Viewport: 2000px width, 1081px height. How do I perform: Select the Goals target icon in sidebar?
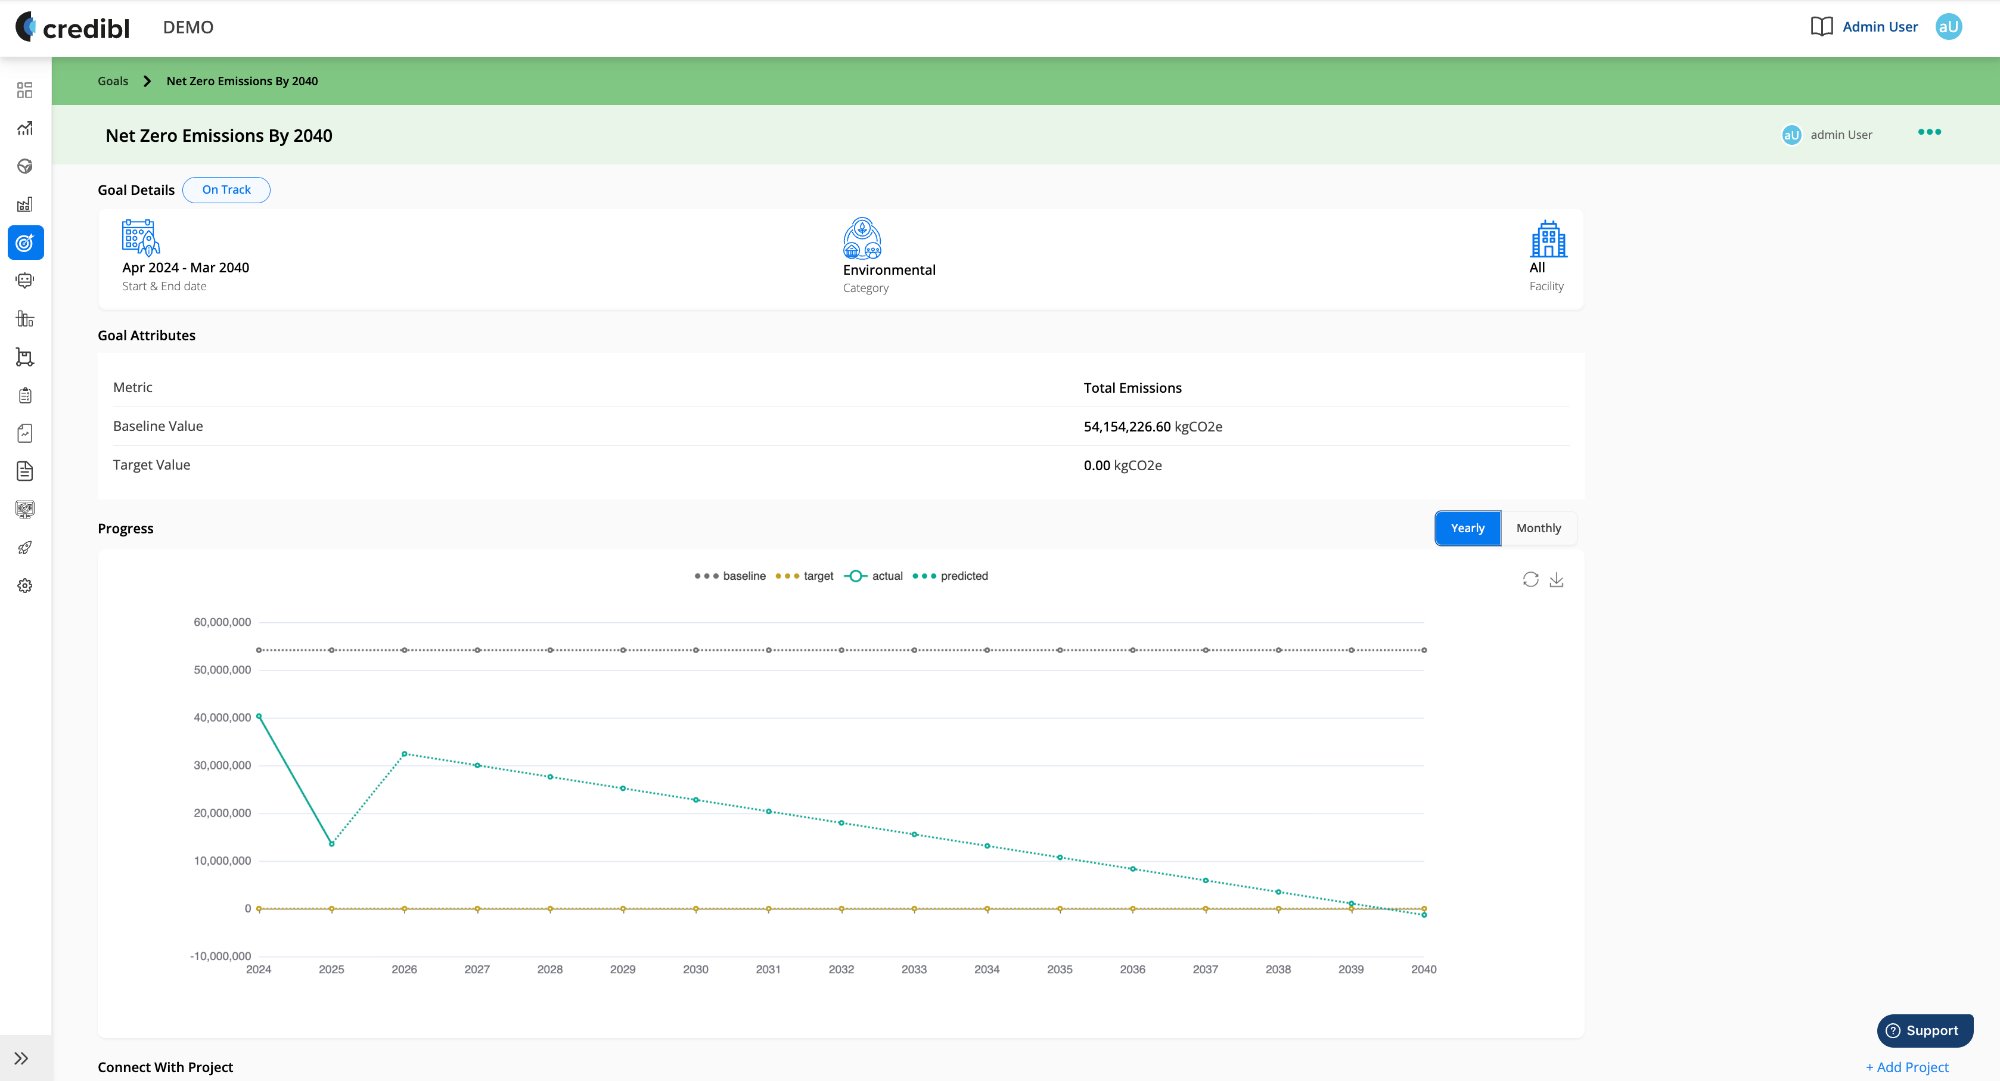point(25,242)
